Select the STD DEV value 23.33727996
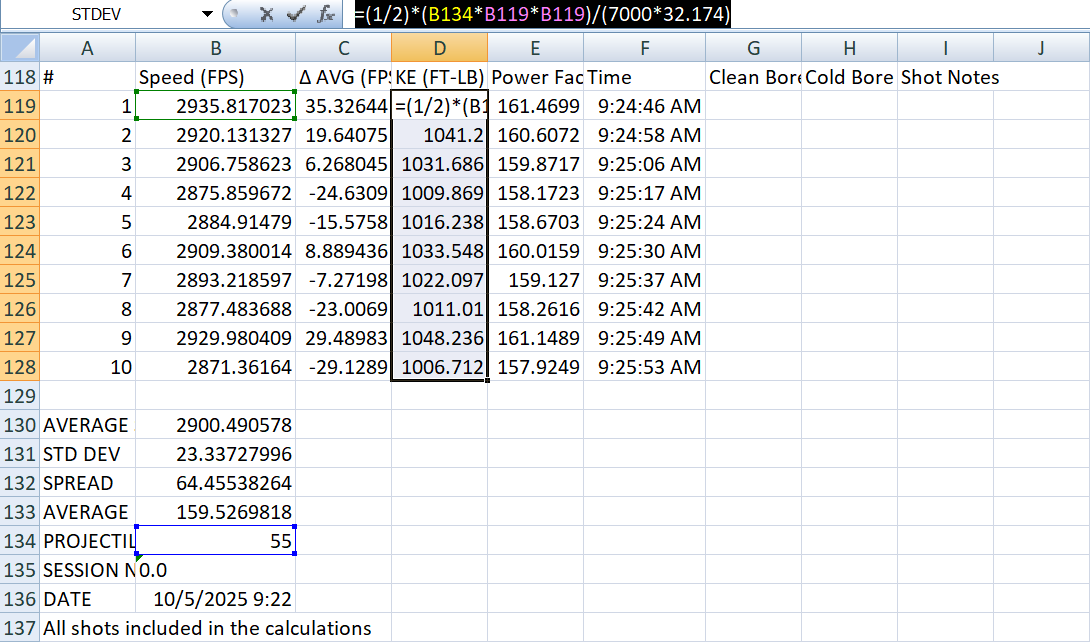The width and height of the screenshot is (1090, 642). tap(215, 454)
